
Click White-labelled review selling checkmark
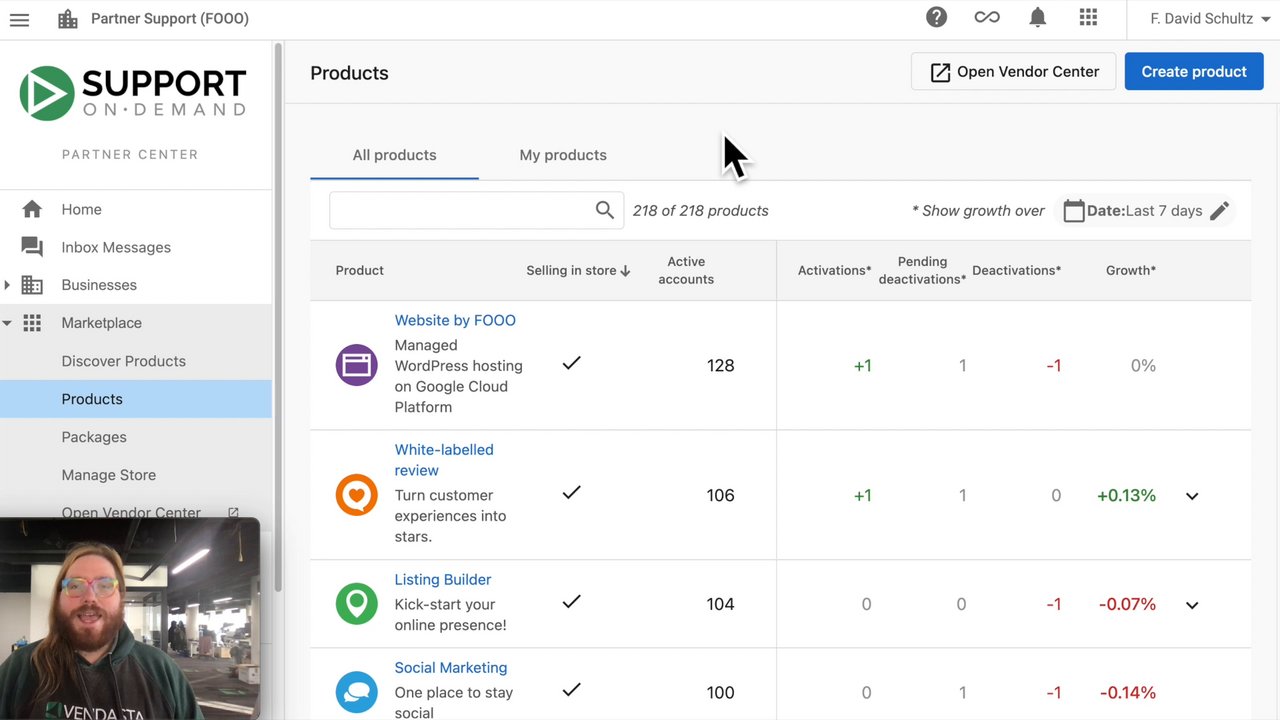coord(571,493)
